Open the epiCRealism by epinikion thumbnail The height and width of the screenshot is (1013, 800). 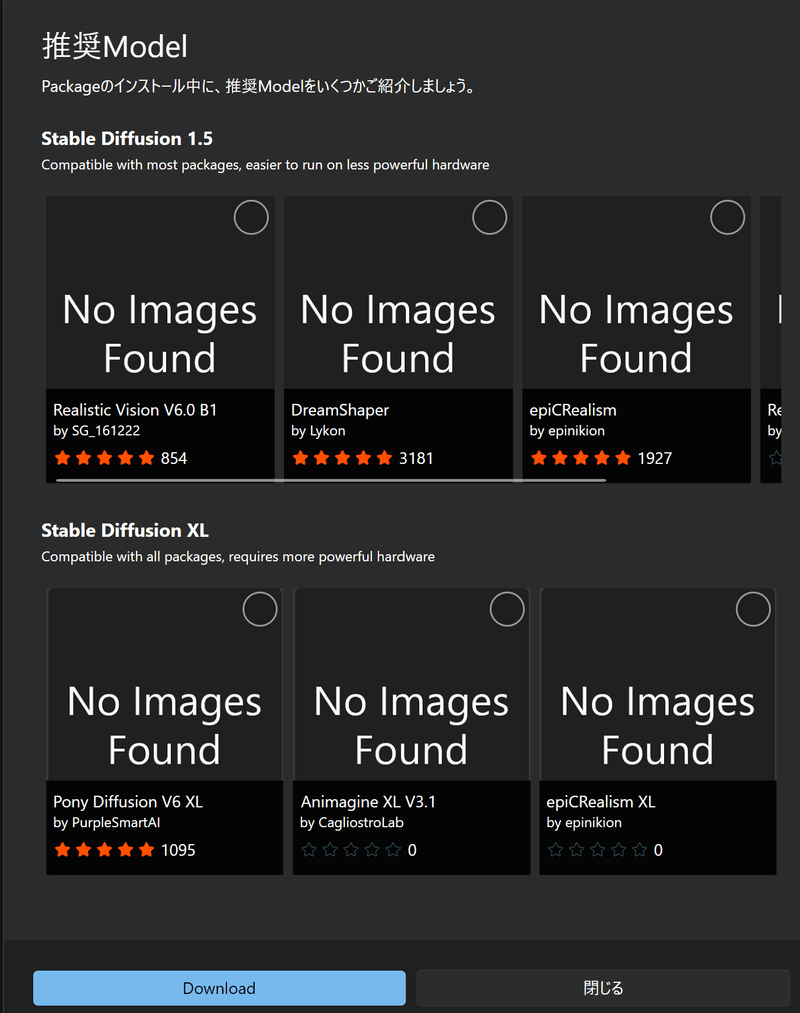(x=637, y=293)
